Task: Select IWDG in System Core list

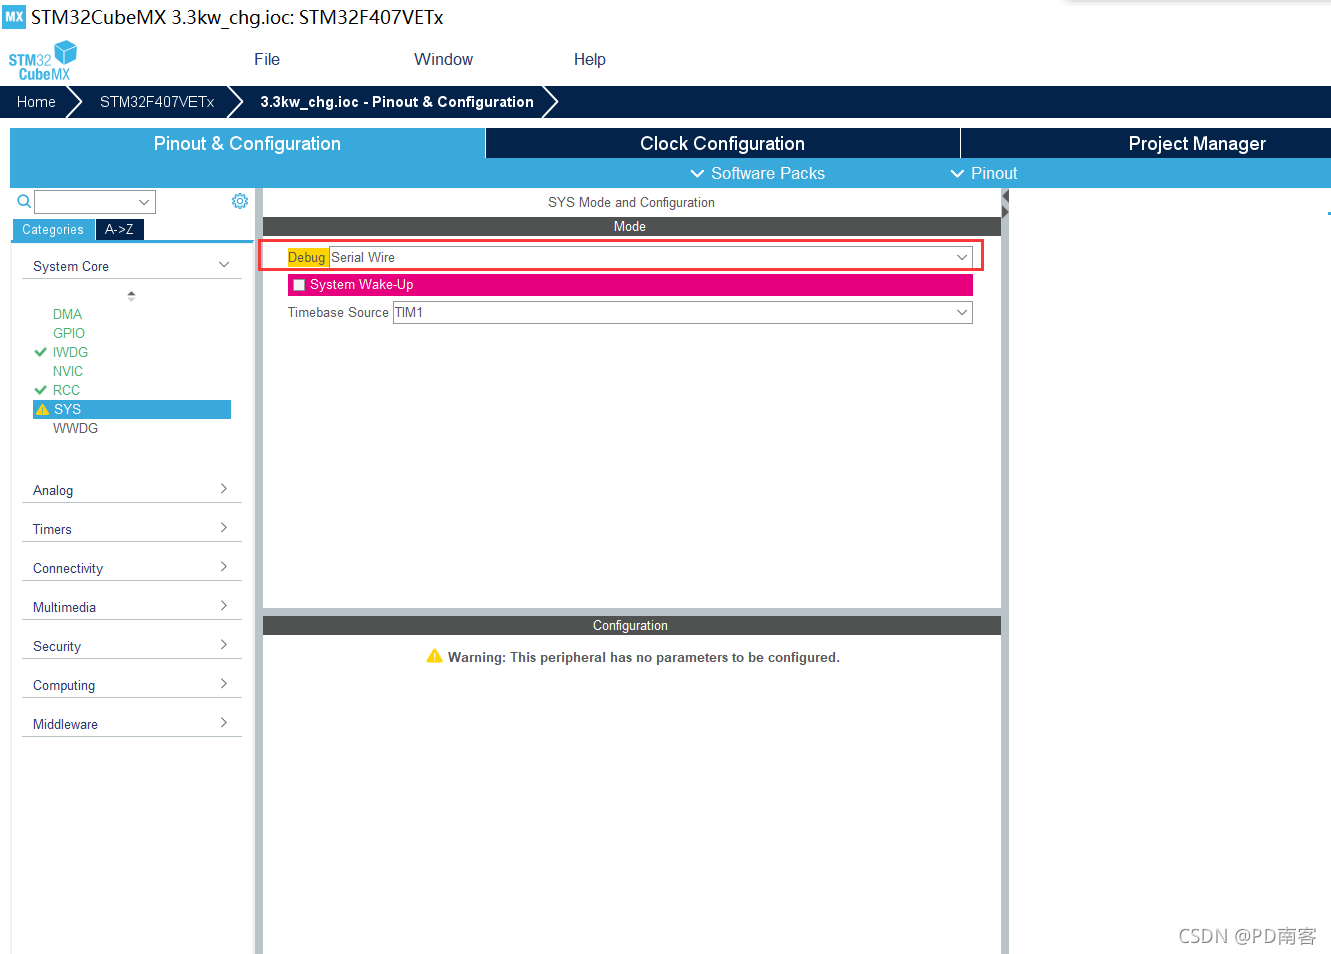Action: [x=70, y=352]
